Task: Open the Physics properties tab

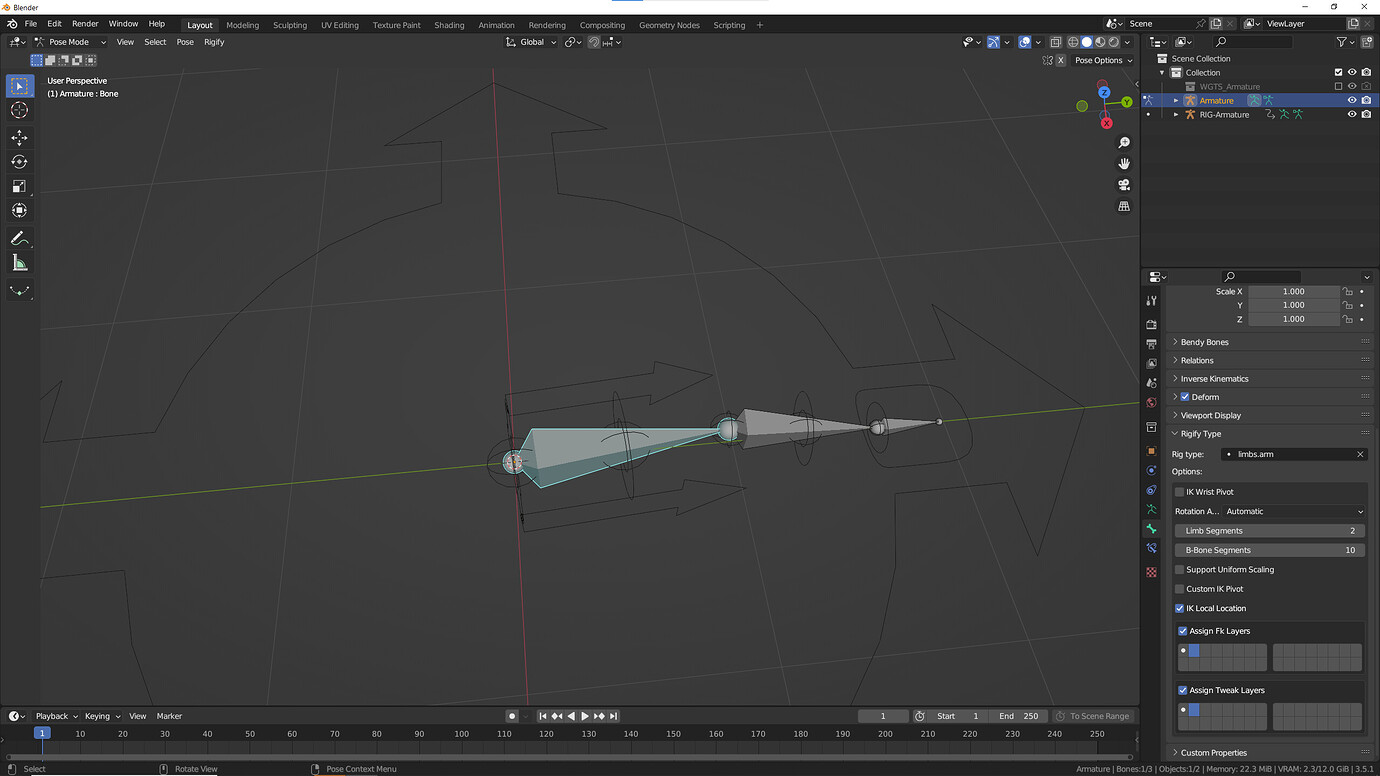Action: pyautogui.click(x=1152, y=470)
